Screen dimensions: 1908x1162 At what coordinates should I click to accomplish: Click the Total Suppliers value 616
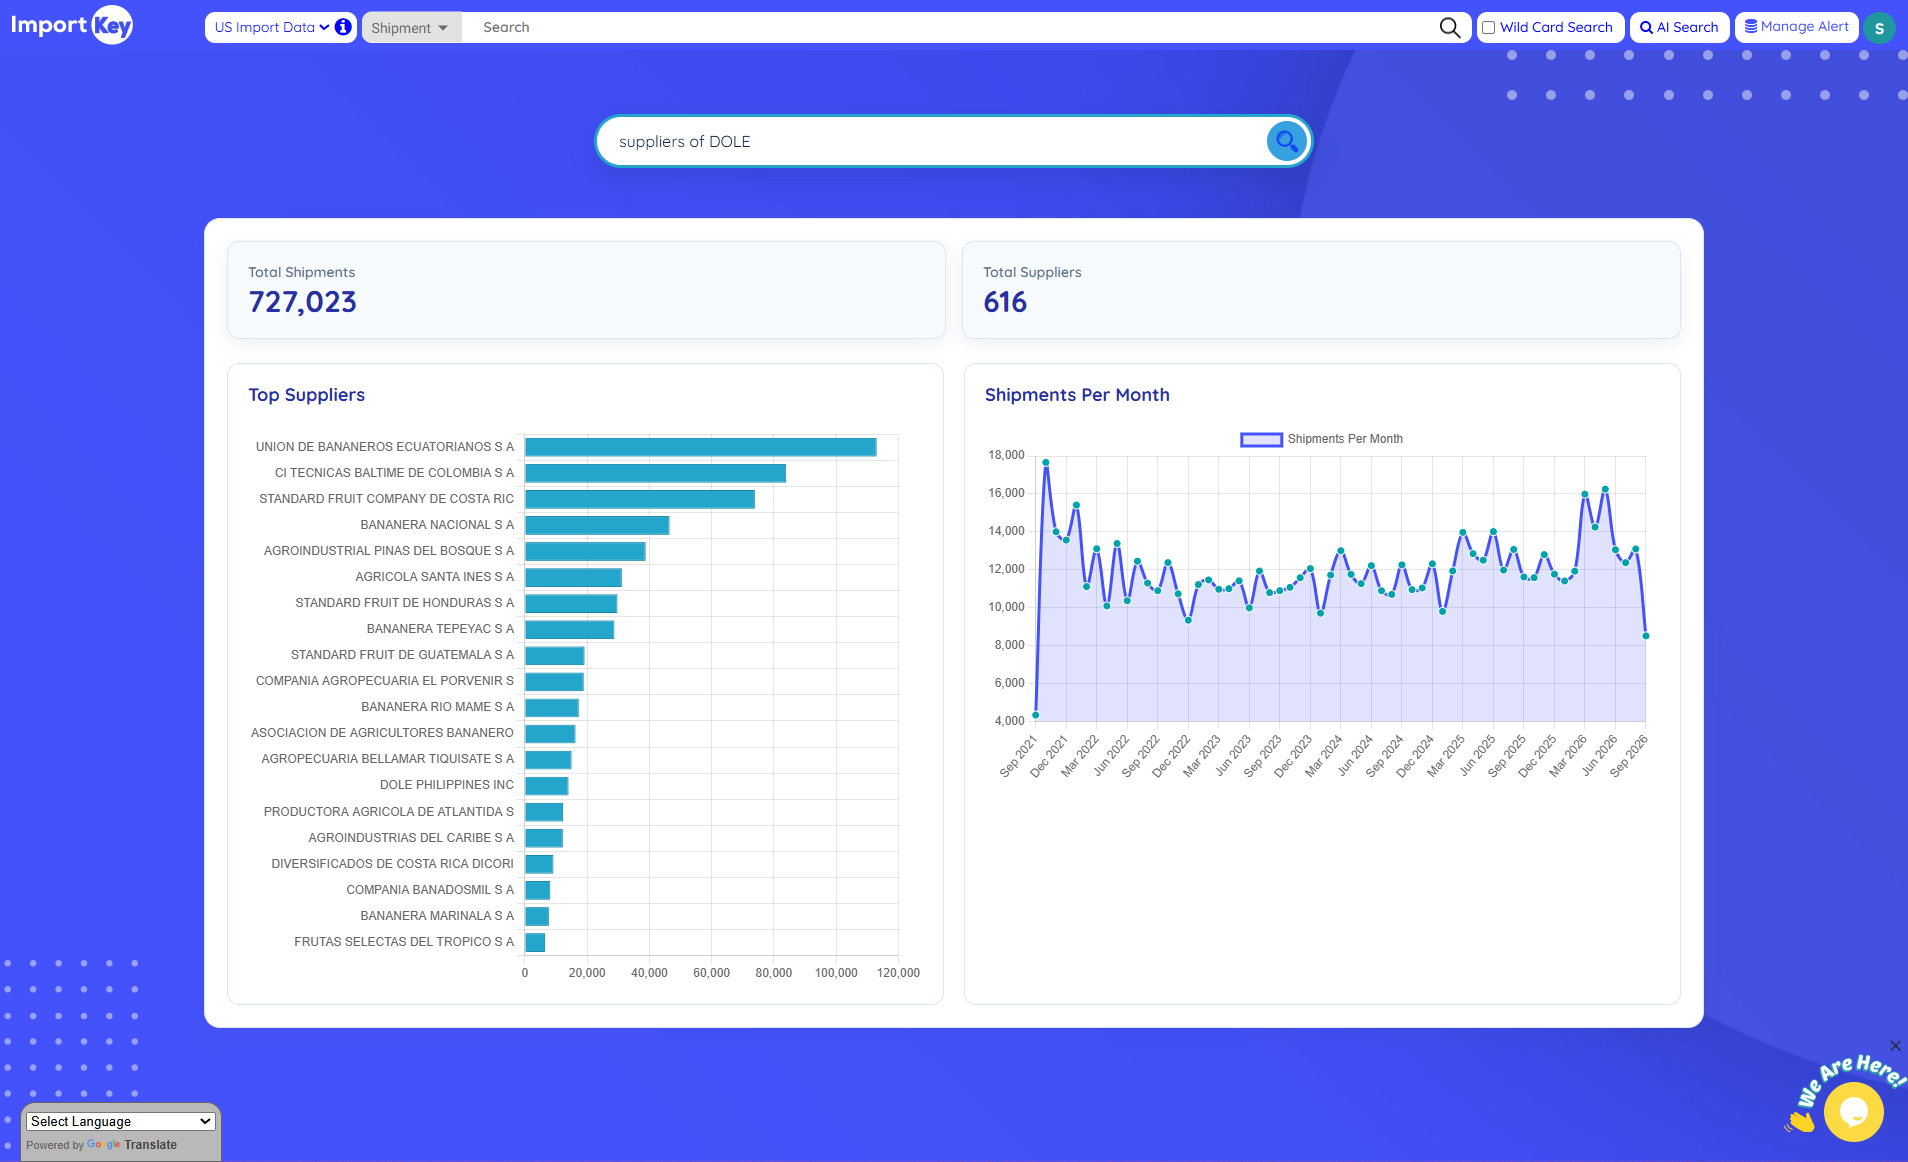pos(1005,302)
